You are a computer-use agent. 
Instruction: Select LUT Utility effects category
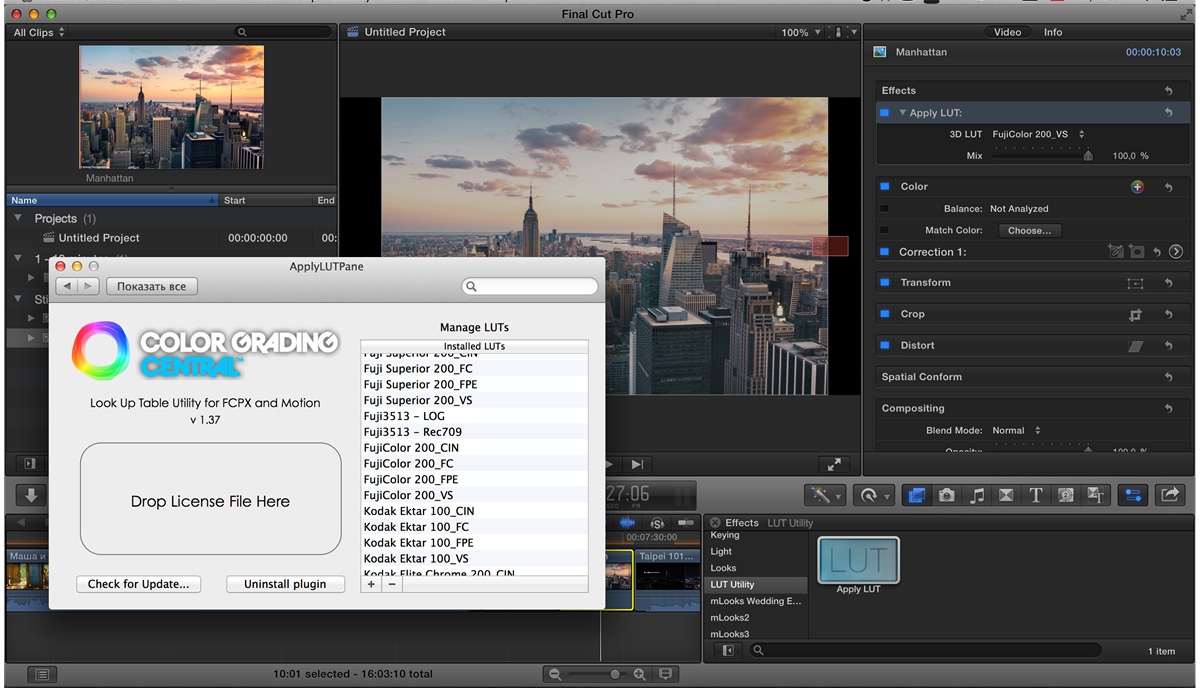[756, 585]
